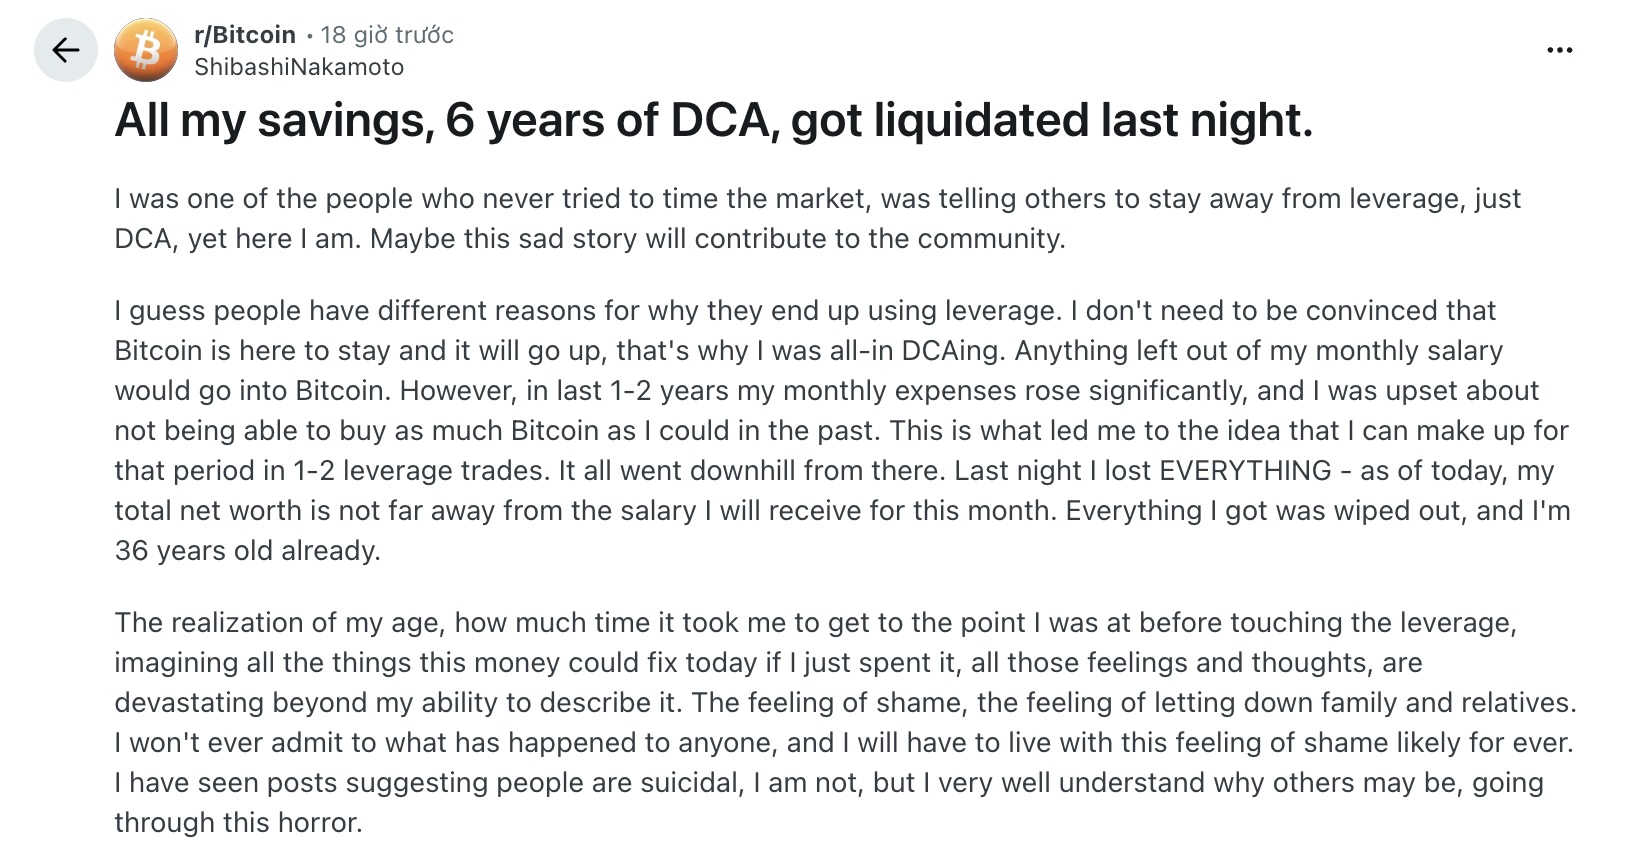This screenshot has width=1626, height=860.
Task: Click the paragraph starting "I was one of"
Action: click(817, 218)
